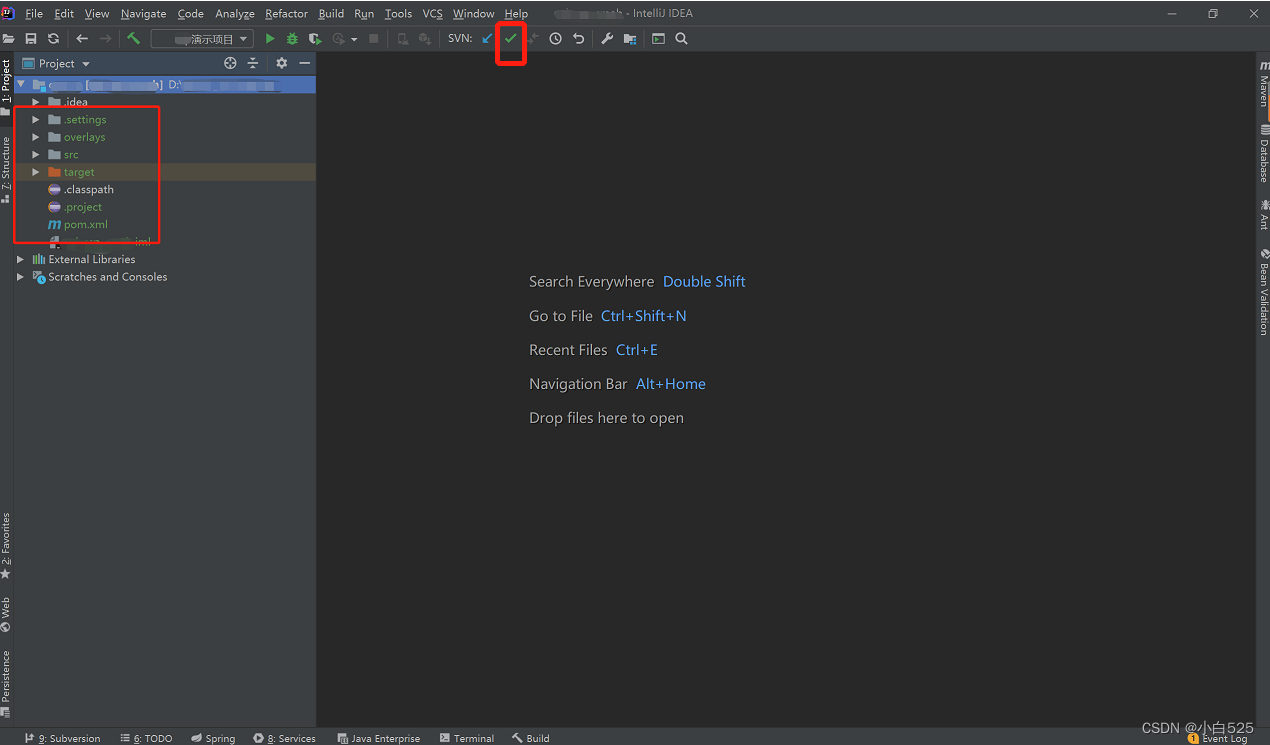Click the Open folder toolbar icon
This screenshot has width=1270, height=745.
pos(8,39)
